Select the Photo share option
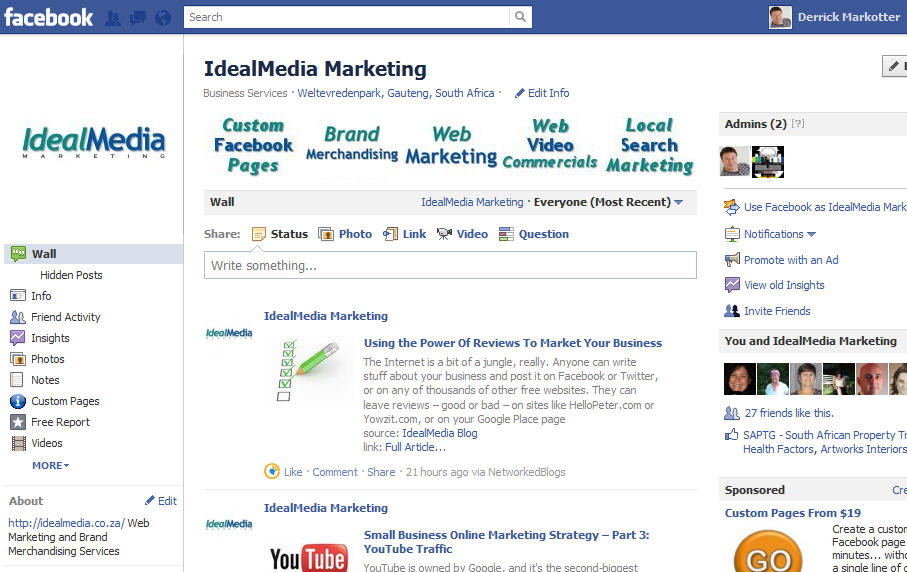The width and height of the screenshot is (907, 572). tap(345, 234)
